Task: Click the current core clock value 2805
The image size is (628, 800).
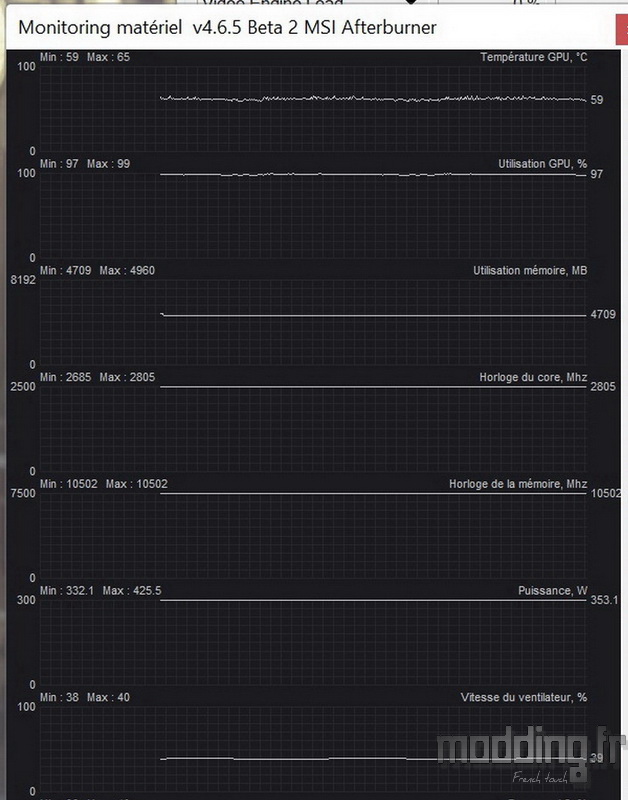Action: pyautogui.click(x=603, y=387)
